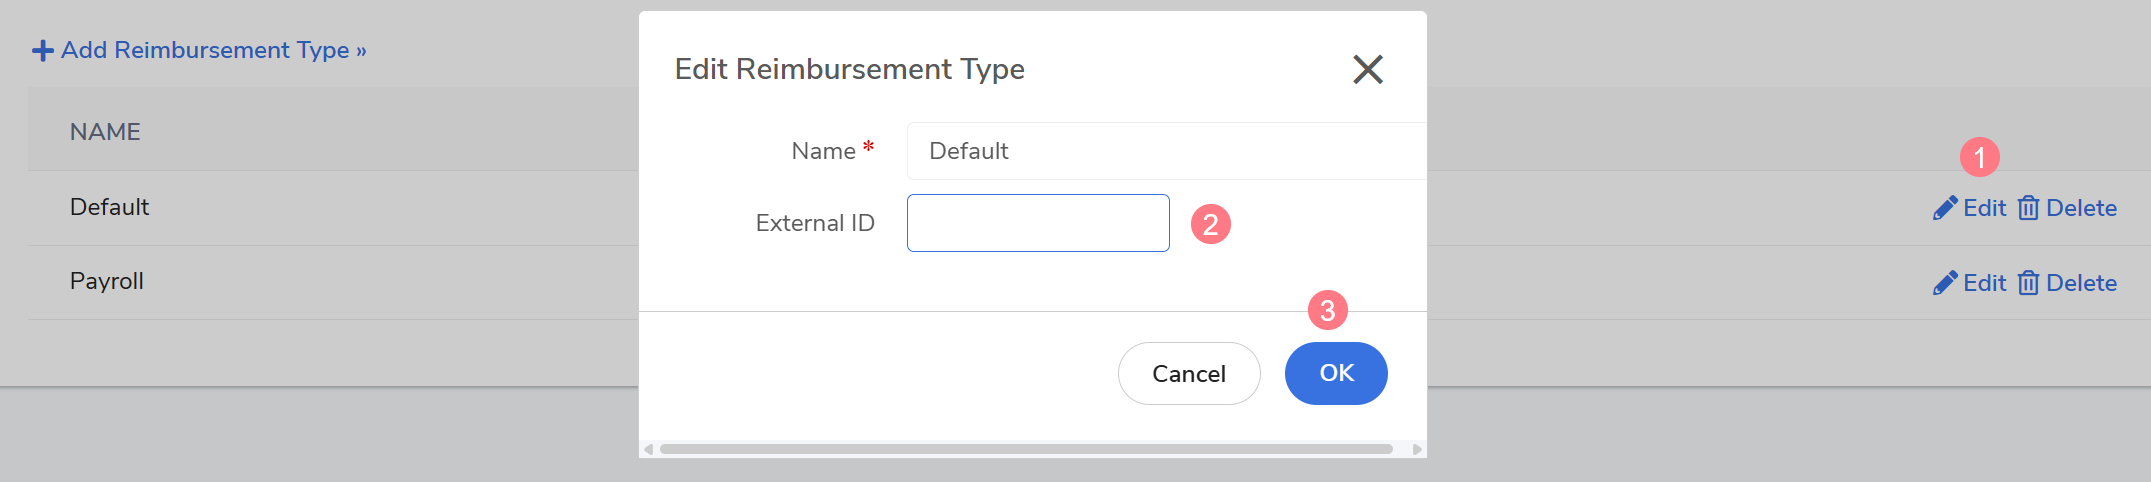
Task: Click the scrollbar right arrow in dialog
Action: (1417, 449)
